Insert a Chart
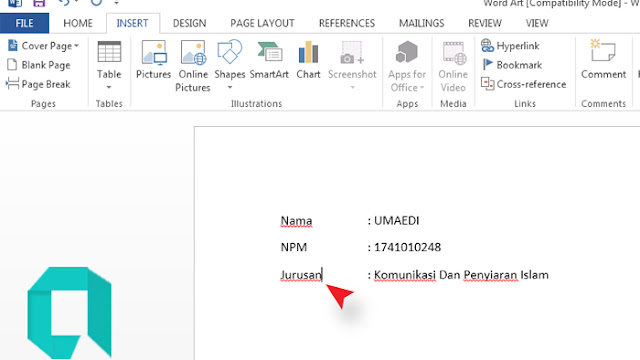This screenshot has height=360, width=640. (308, 60)
